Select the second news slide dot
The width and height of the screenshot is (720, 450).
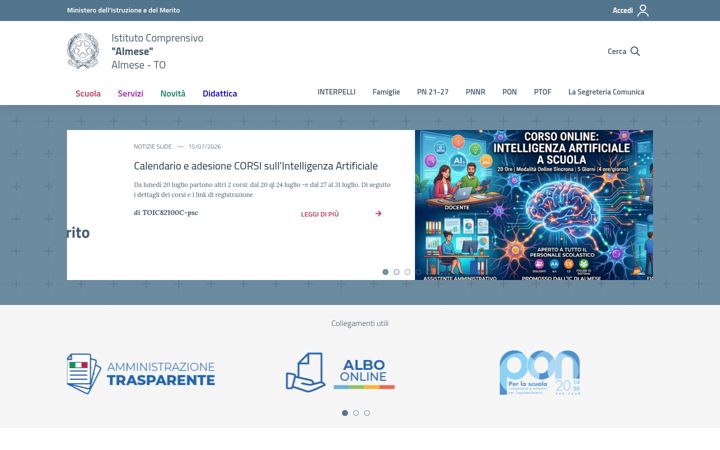[396, 272]
